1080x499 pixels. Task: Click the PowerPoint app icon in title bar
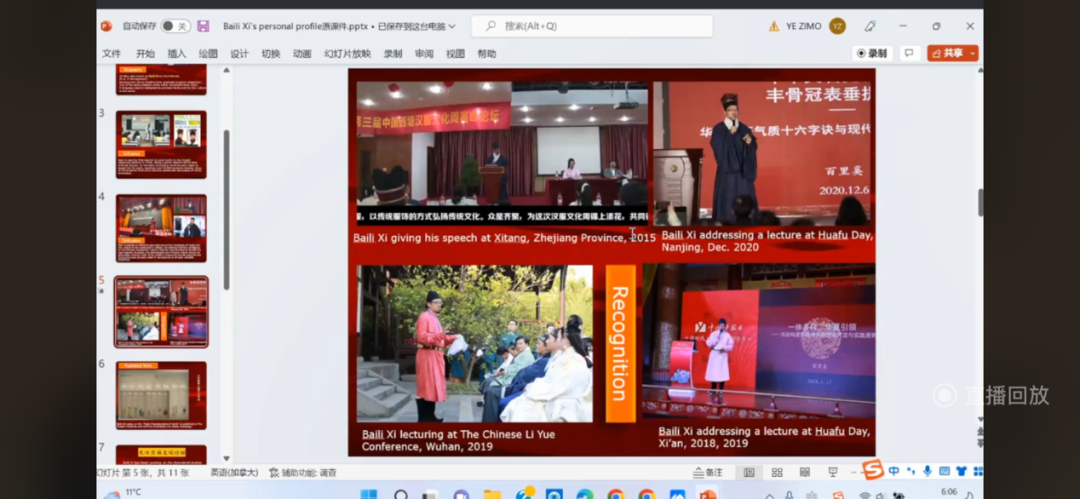(106, 26)
